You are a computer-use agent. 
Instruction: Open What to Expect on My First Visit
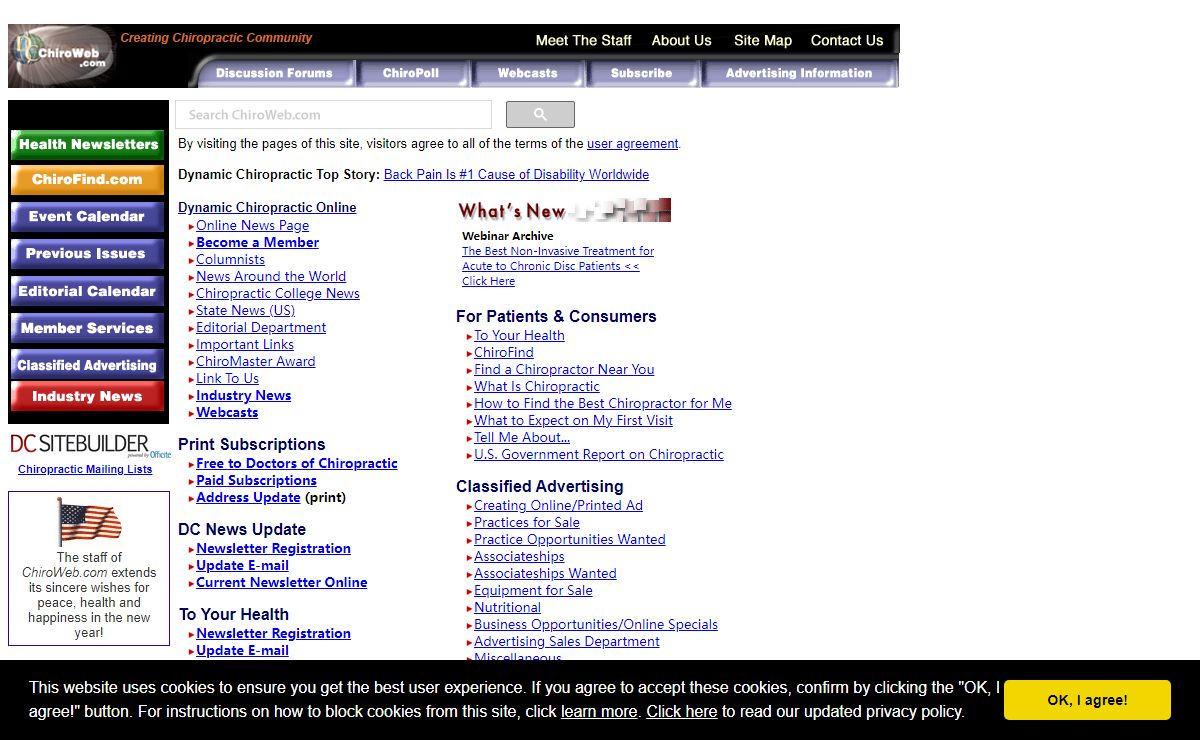[x=573, y=421]
